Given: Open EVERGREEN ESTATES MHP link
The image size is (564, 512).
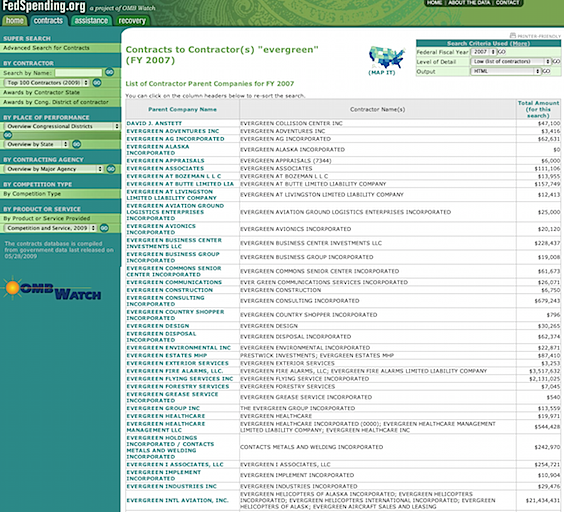Looking at the screenshot, I should click(x=167, y=355).
